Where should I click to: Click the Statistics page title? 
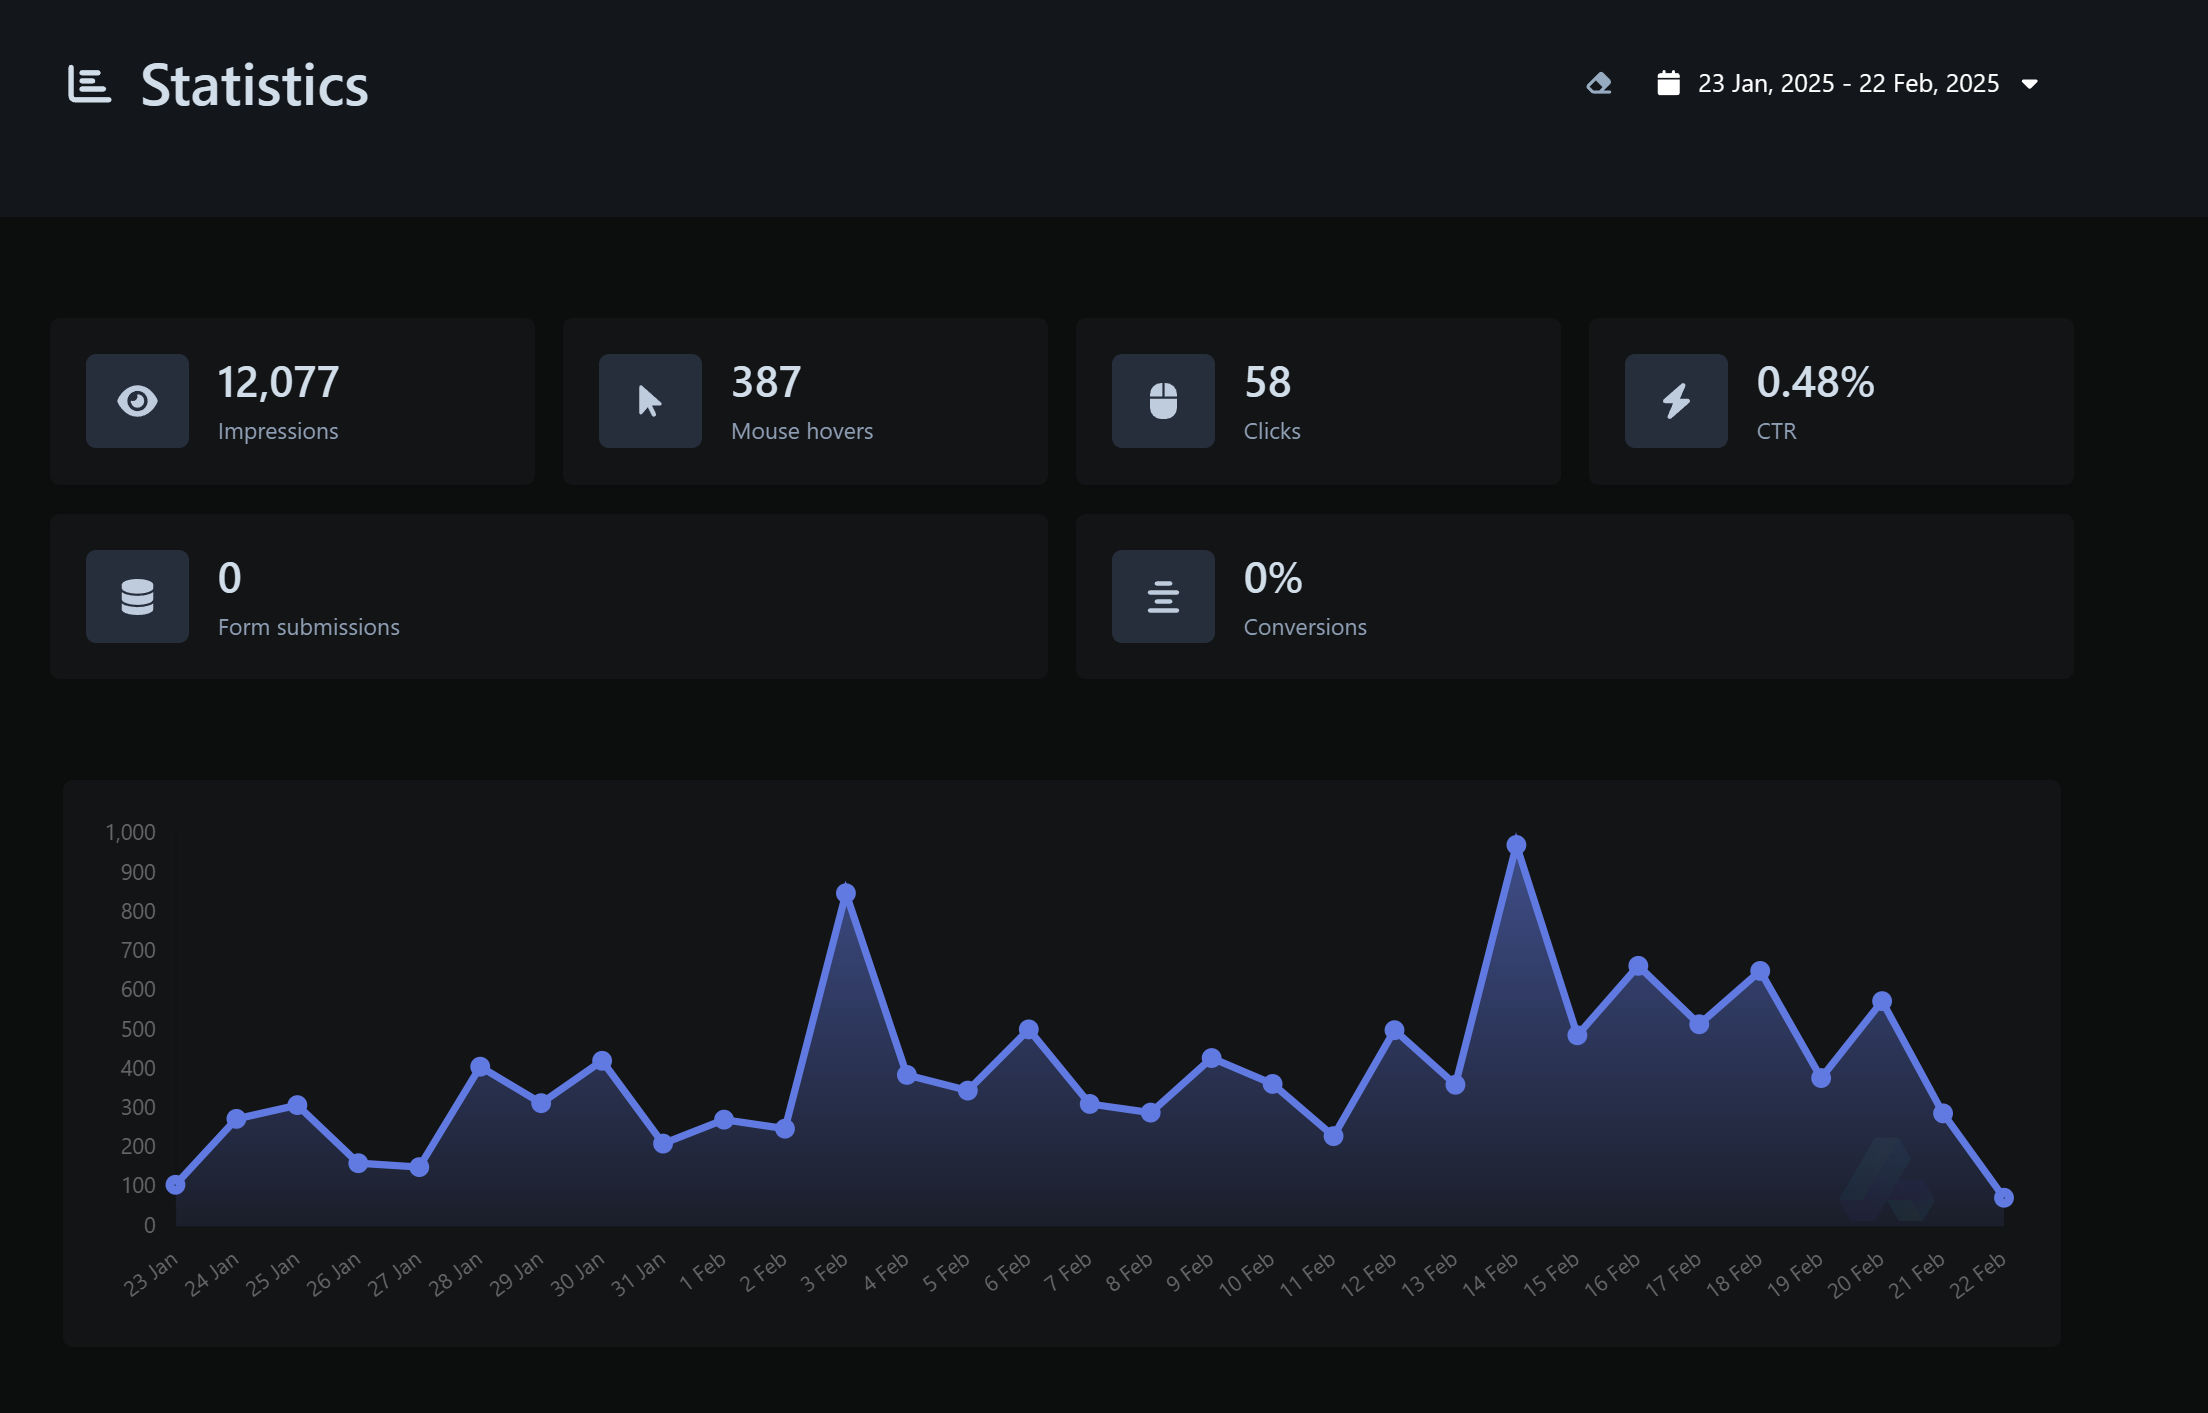(254, 86)
